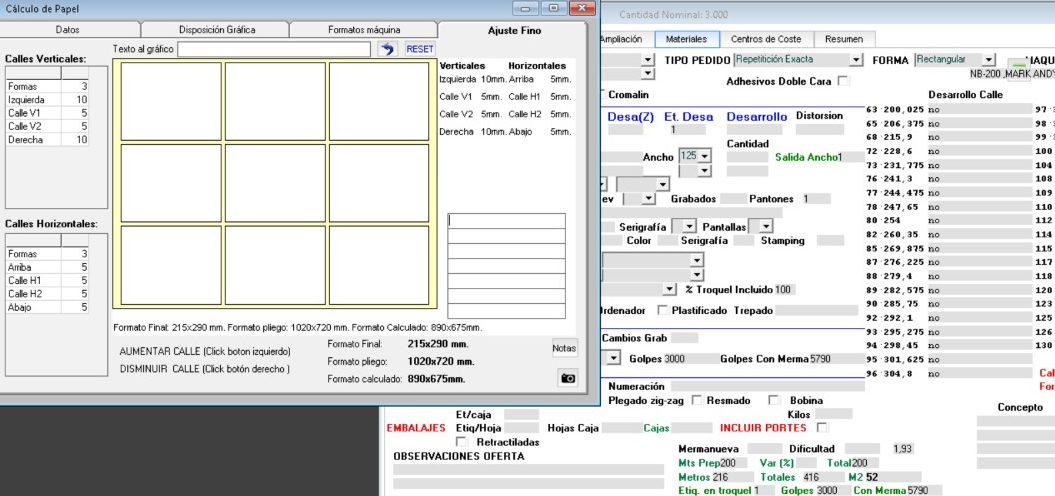The width and height of the screenshot is (1055, 496).
Task: Select row '80 254' in Desarrollo list
Action: pyautogui.click(x=949, y=220)
